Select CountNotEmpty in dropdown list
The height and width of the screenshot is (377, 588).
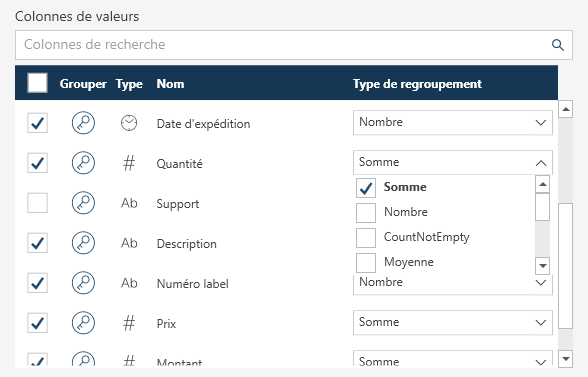coord(426,237)
